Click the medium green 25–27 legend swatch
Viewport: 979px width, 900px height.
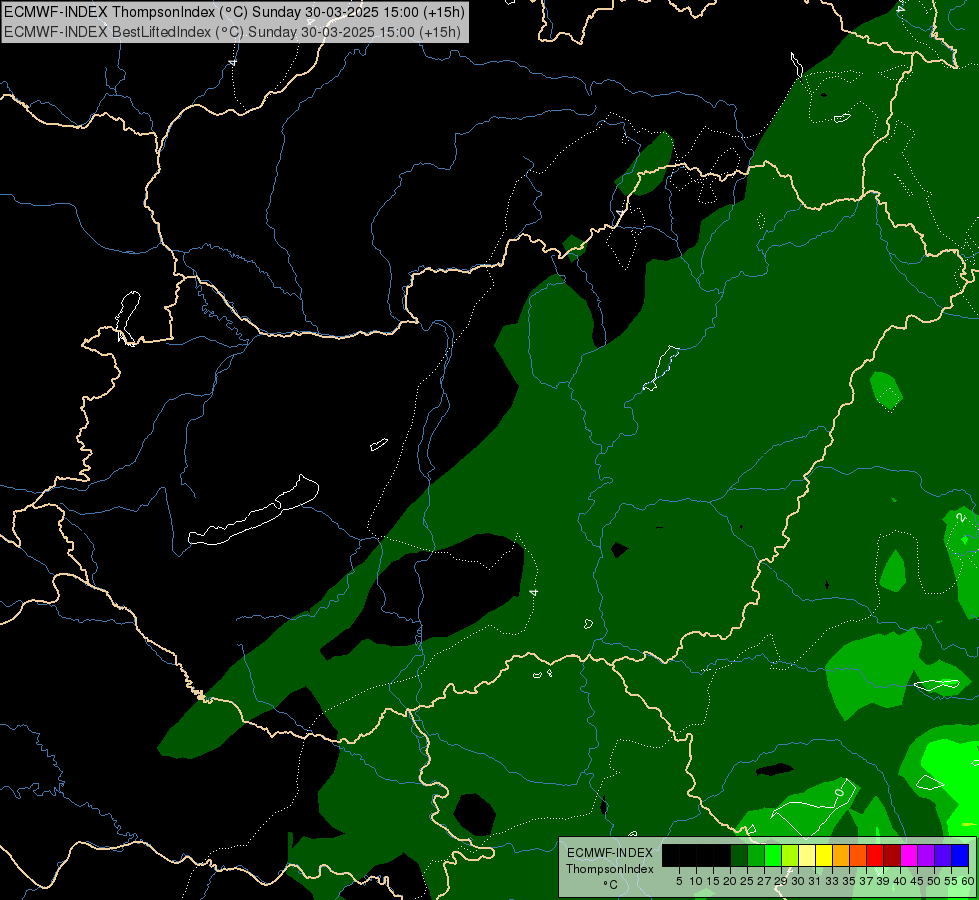(x=756, y=855)
